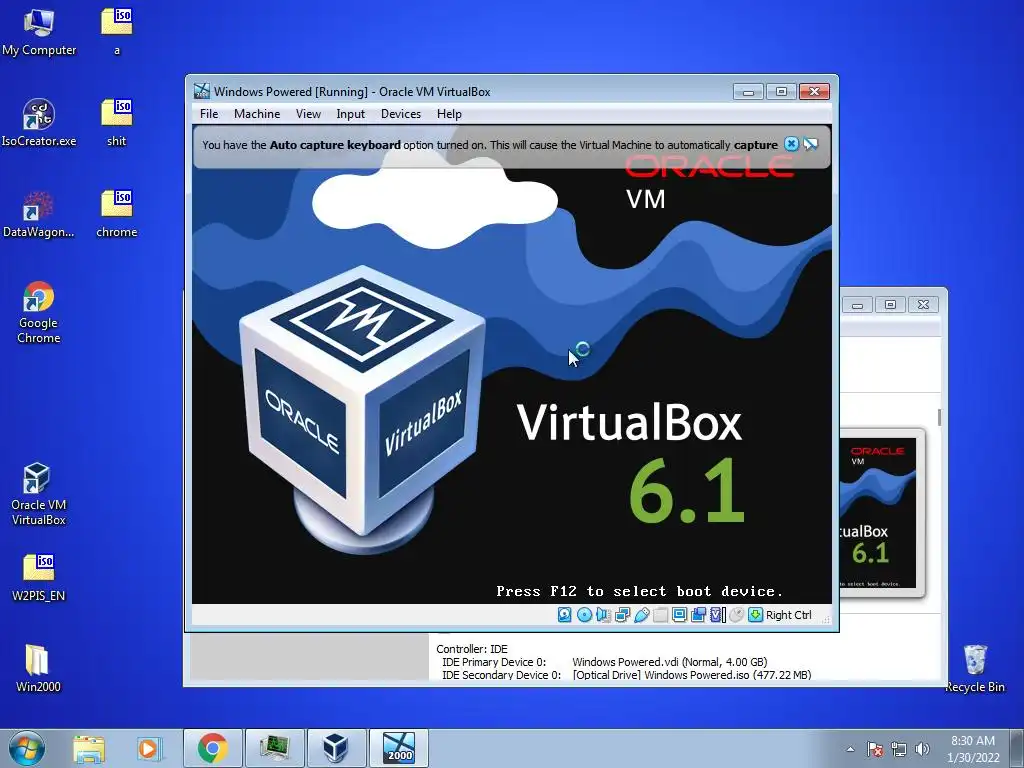Maximize the background VirtualBox Manager window
1024x768 pixels.
890,304
